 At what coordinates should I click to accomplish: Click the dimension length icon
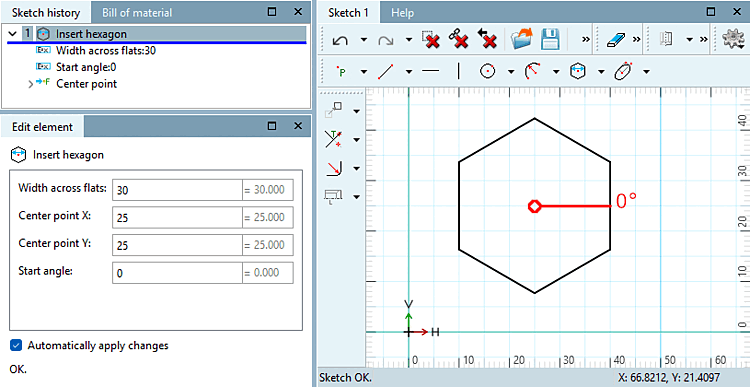tap(332, 196)
